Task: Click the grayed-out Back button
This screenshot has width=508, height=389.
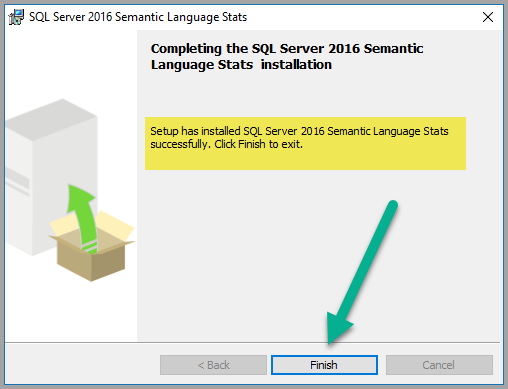Action: tap(213, 365)
